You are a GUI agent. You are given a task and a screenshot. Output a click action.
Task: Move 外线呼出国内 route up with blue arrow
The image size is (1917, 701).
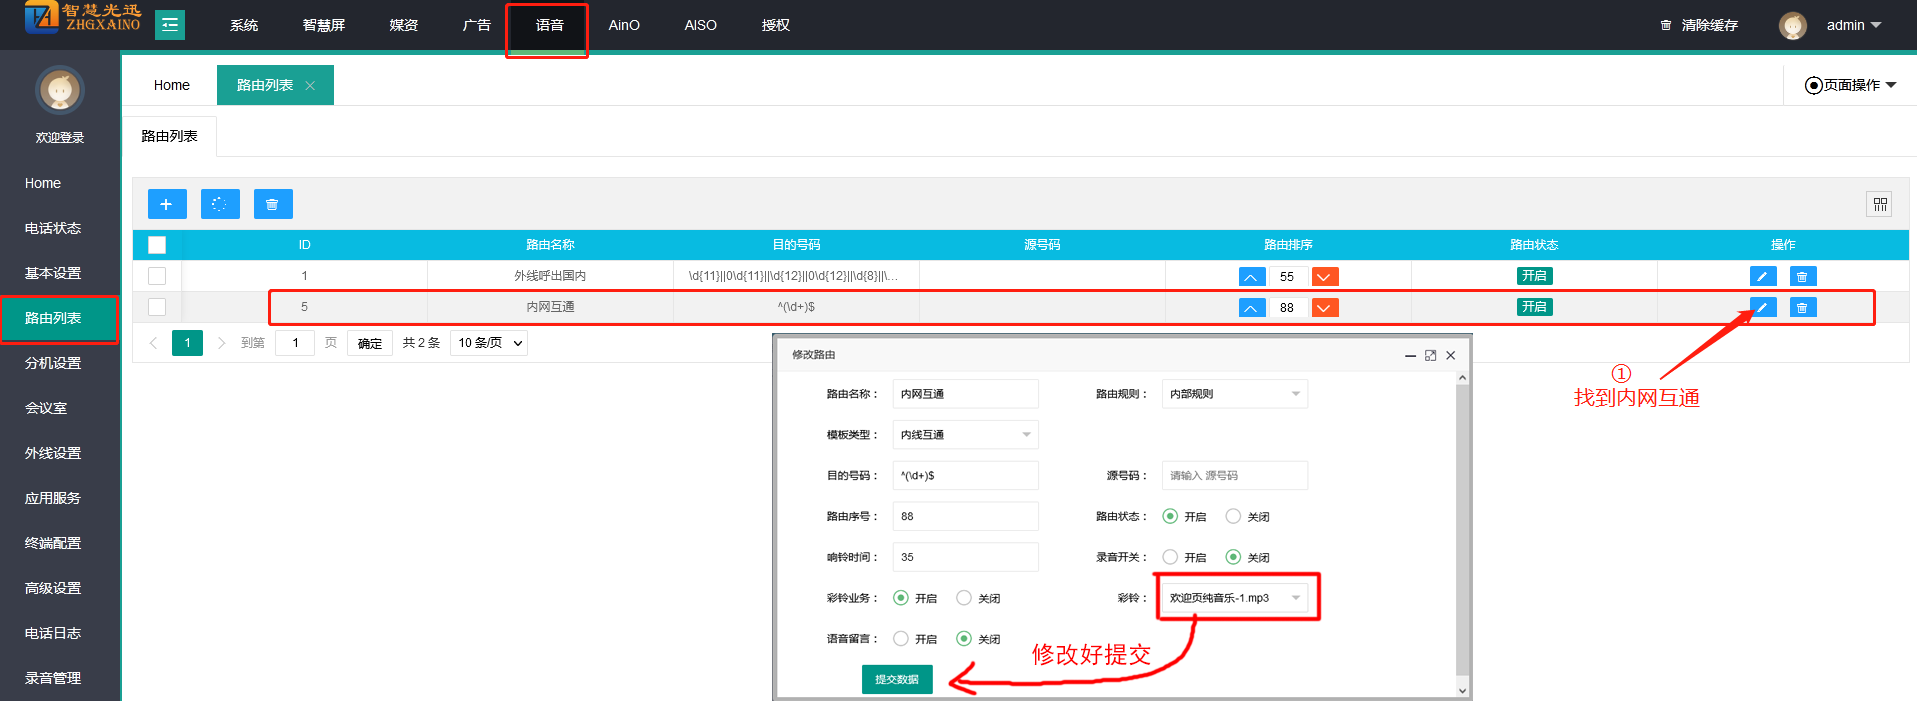tap(1251, 277)
